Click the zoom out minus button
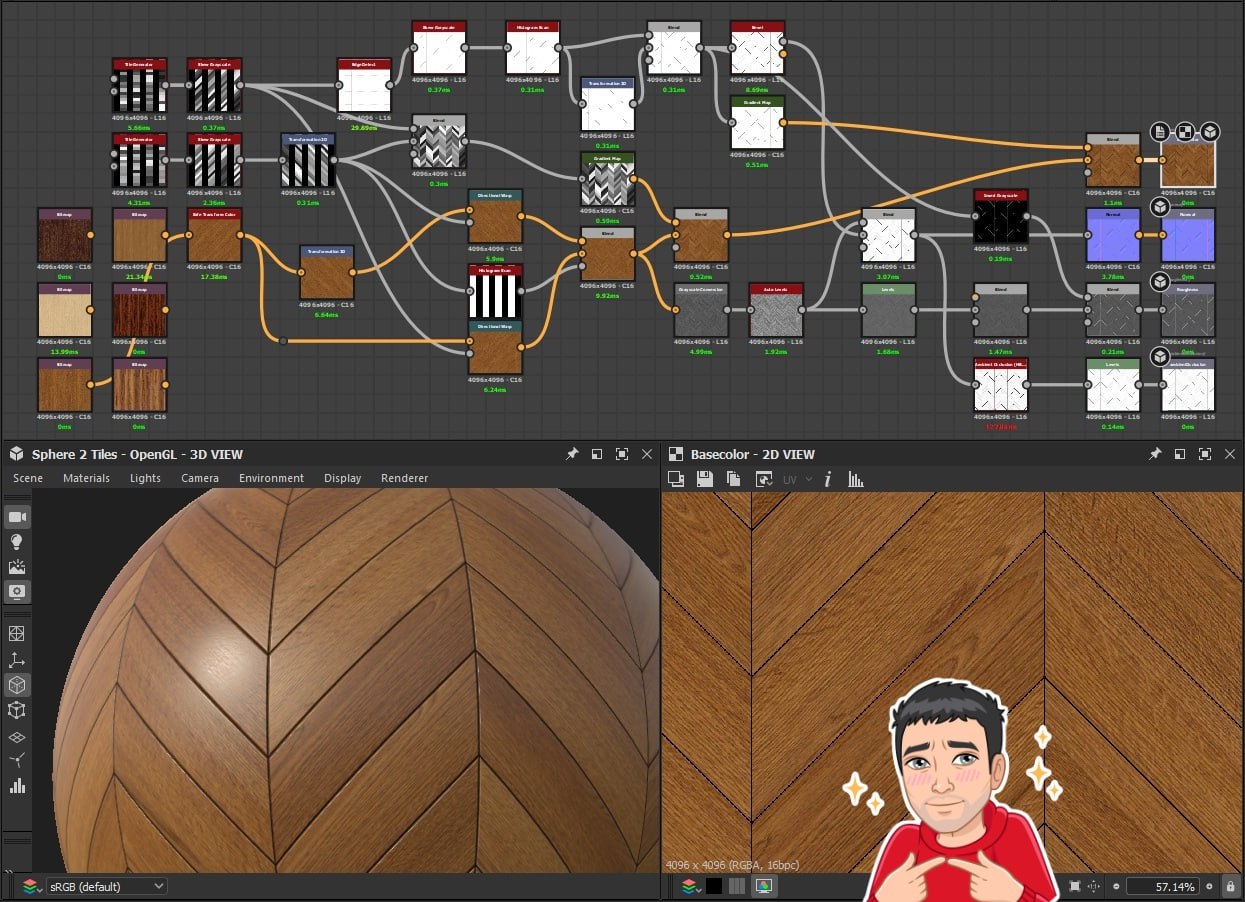Screen dimensions: 1245x902 1116,886
